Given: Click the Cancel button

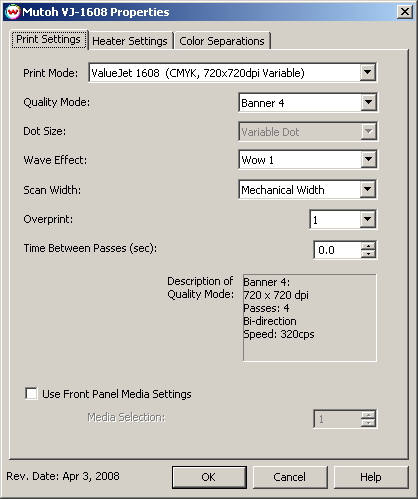Looking at the screenshot, I should [x=290, y=477].
